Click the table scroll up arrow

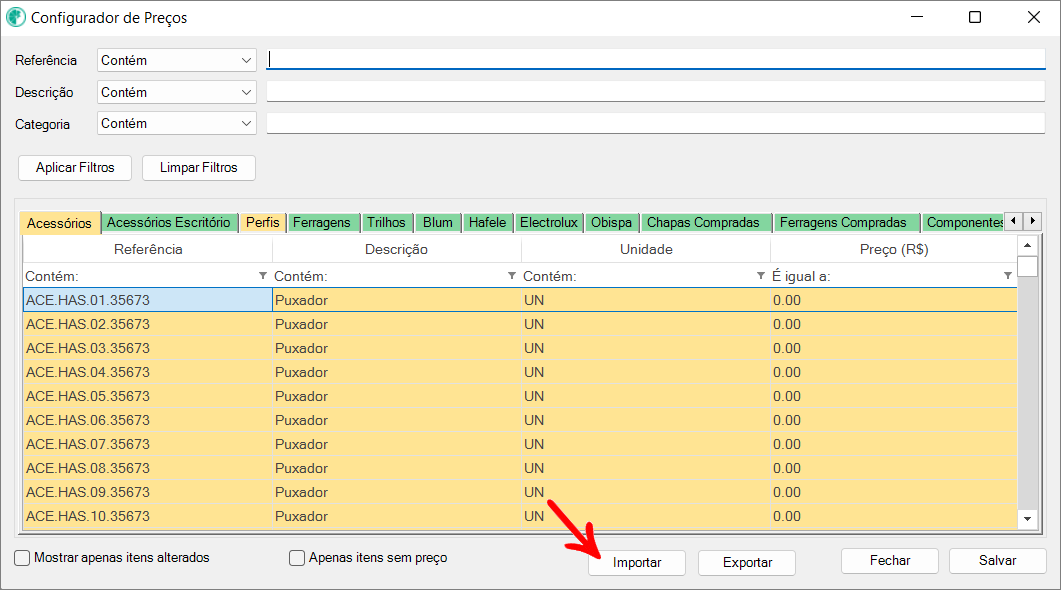tap(1027, 245)
